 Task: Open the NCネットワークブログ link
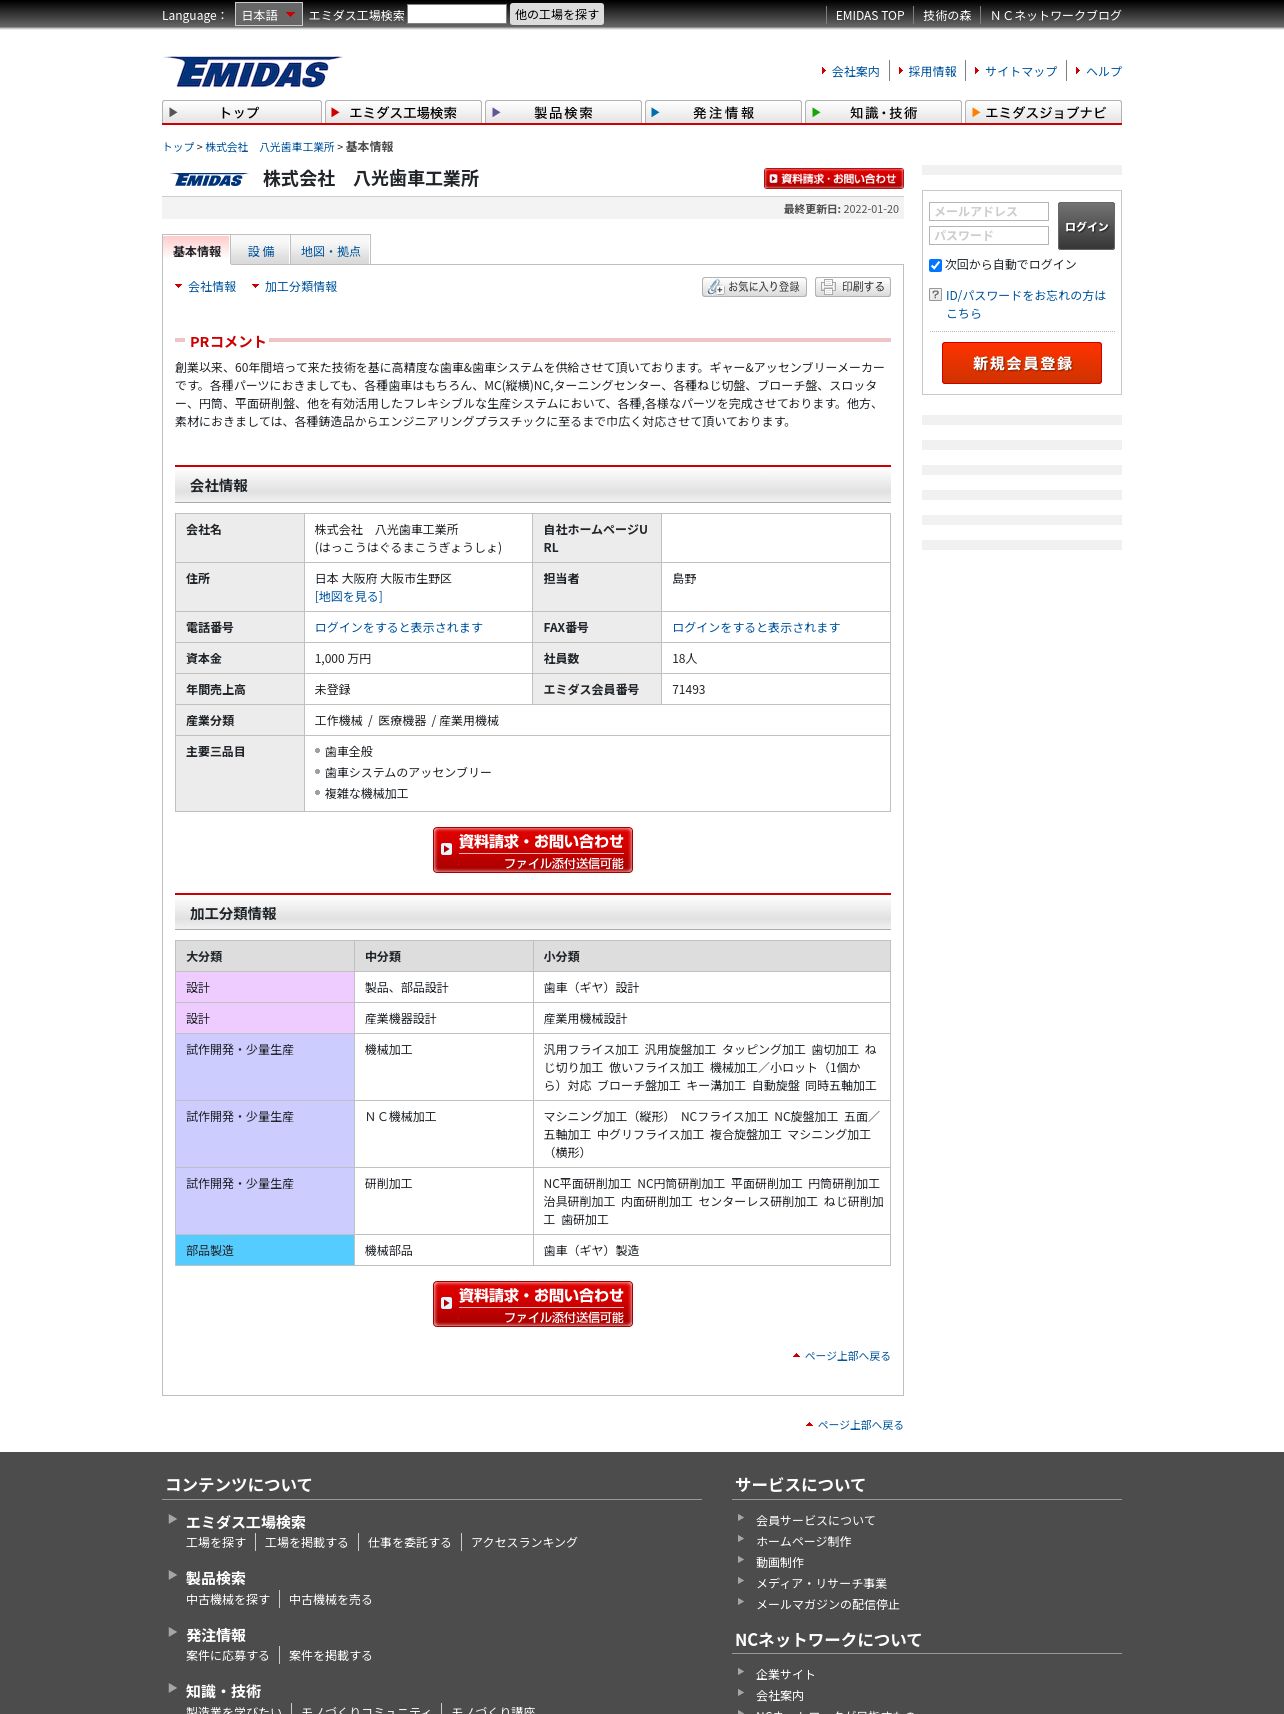point(1056,15)
